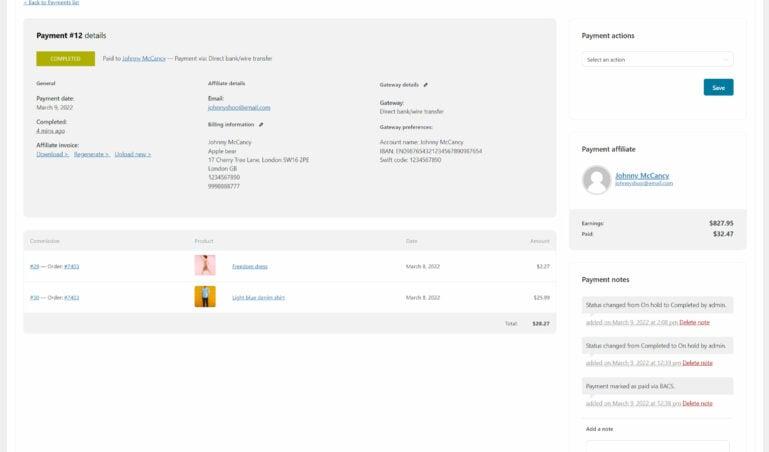Click Johnny McCancy's avatar image

[x=596, y=179]
